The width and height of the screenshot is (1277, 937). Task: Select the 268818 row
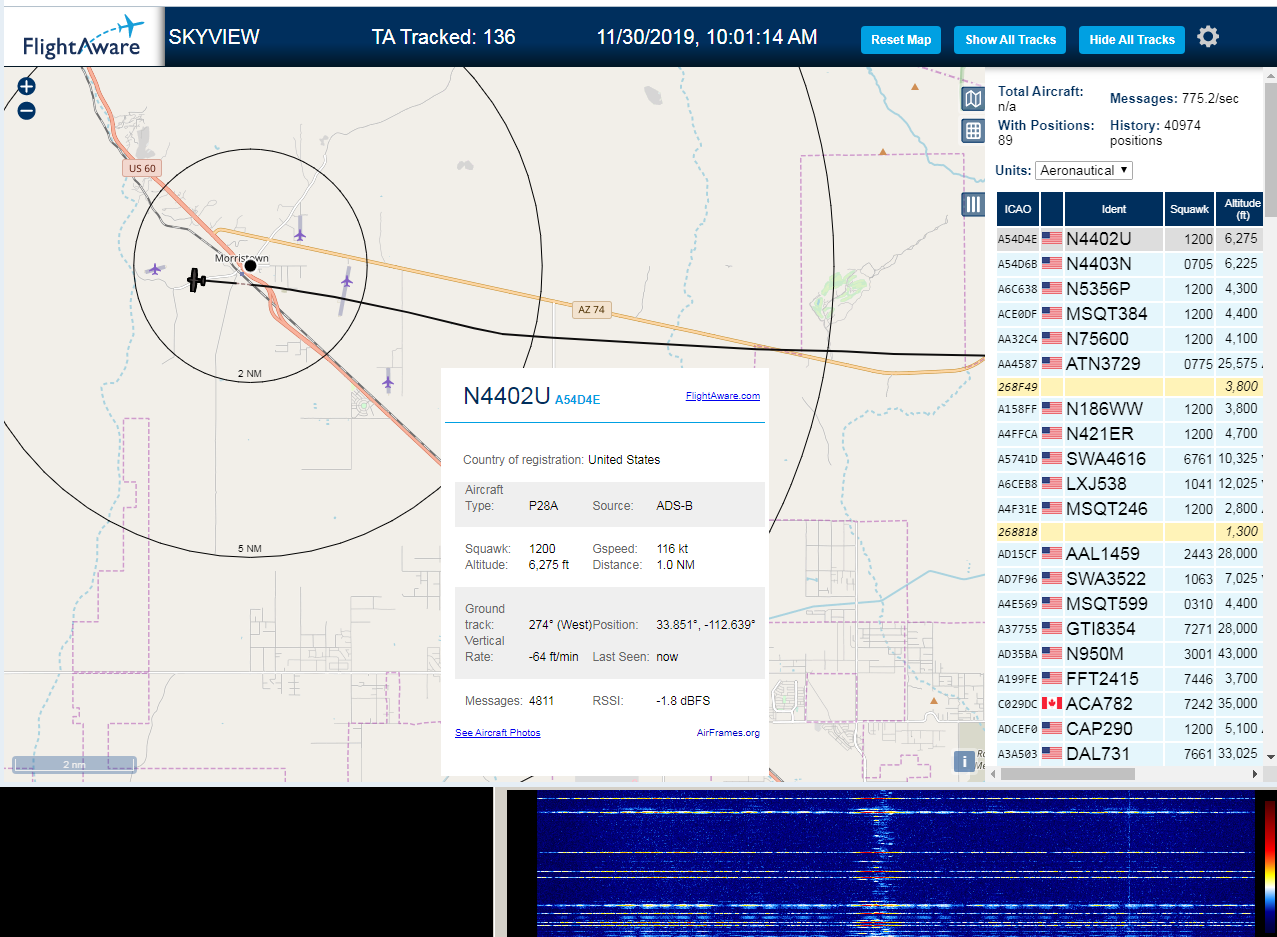1130,532
